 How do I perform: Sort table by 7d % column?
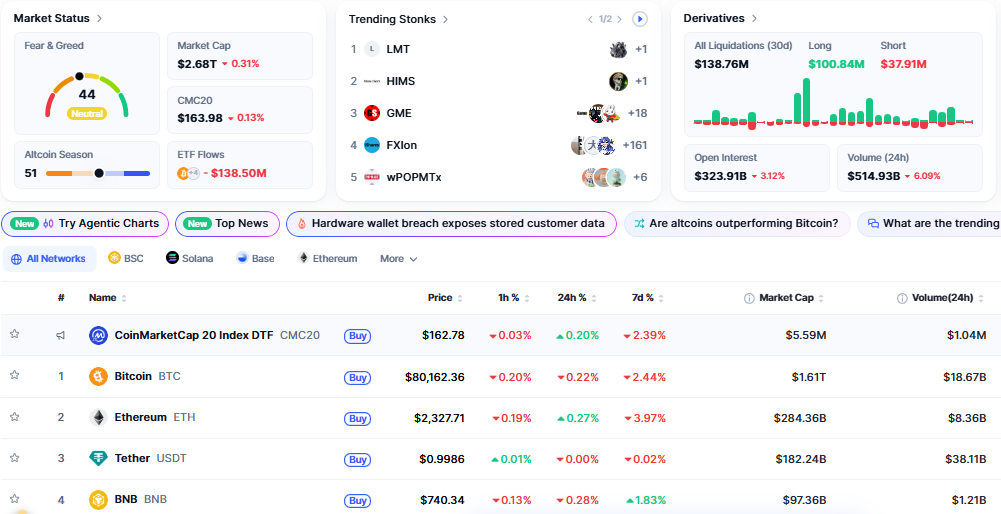pyautogui.click(x=647, y=298)
